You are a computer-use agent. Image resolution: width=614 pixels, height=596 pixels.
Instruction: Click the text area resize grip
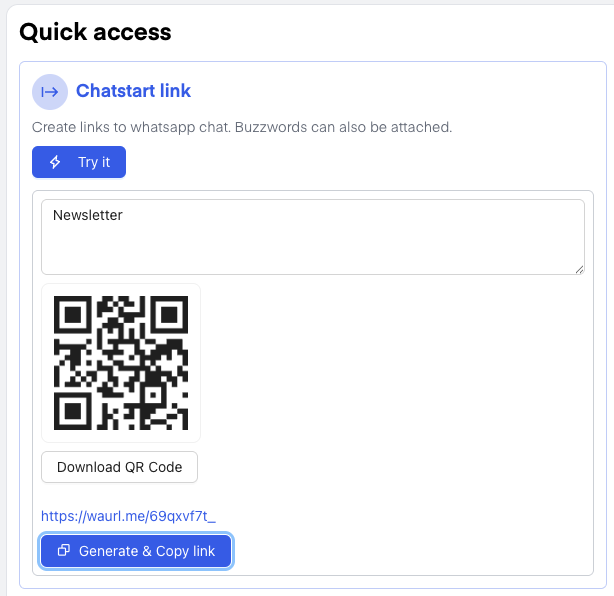(579, 269)
